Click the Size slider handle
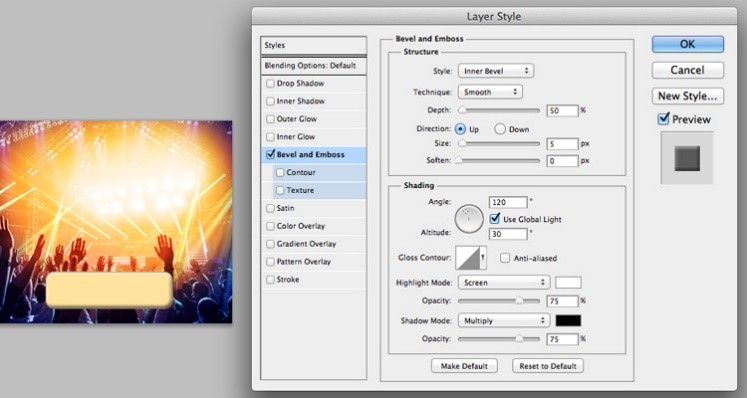 [x=462, y=143]
